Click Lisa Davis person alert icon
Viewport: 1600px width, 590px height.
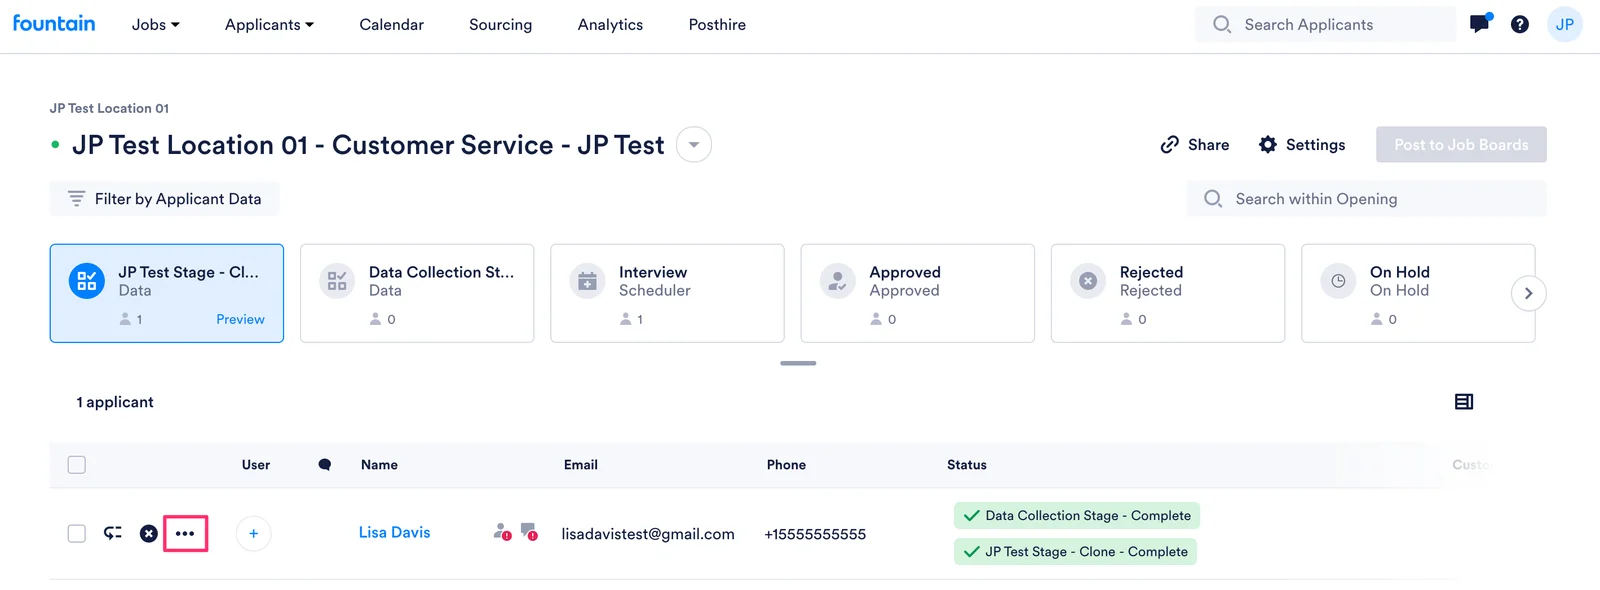pyautogui.click(x=502, y=532)
